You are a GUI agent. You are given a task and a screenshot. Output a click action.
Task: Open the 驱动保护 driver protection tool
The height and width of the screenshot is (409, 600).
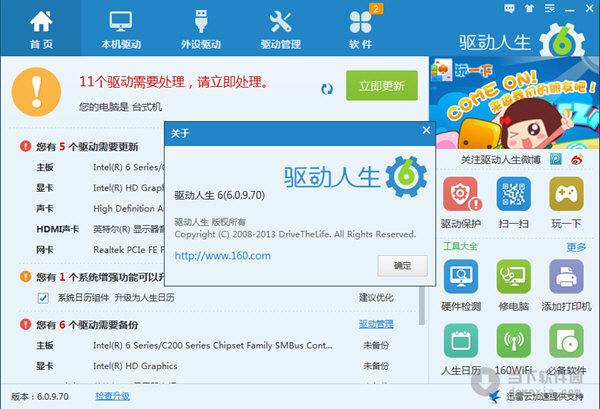[x=461, y=197]
